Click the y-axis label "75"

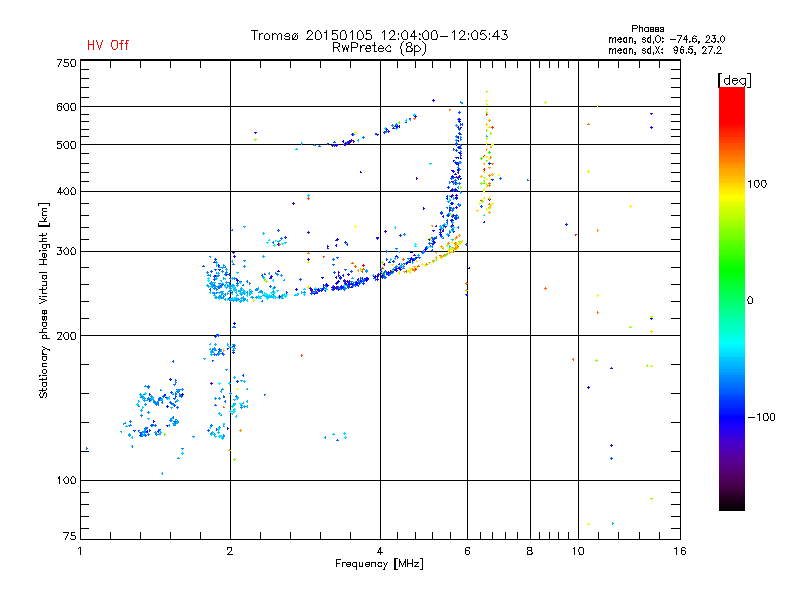pyautogui.click(x=70, y=536)
